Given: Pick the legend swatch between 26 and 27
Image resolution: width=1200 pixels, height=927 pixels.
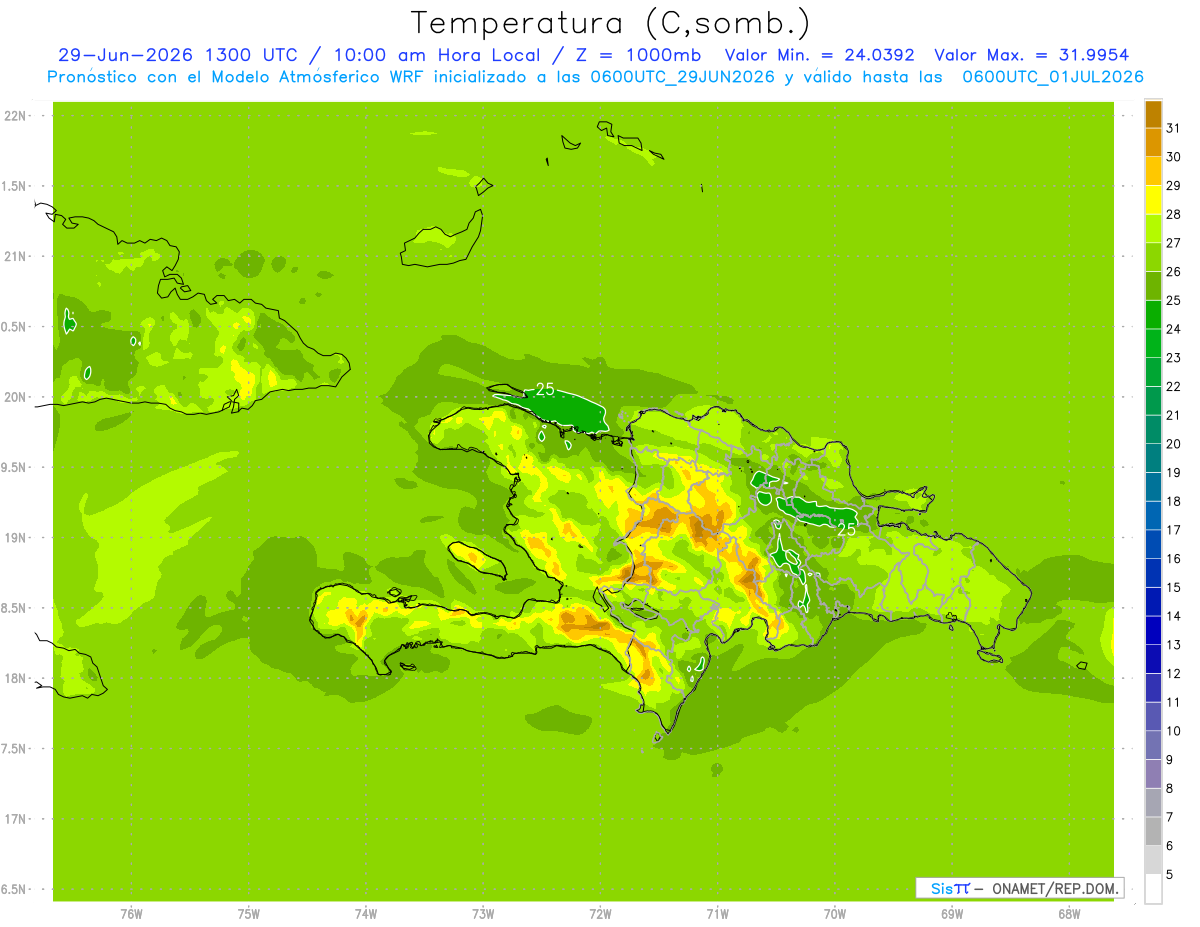Looking at the screenshot, I should [1153, 257].
